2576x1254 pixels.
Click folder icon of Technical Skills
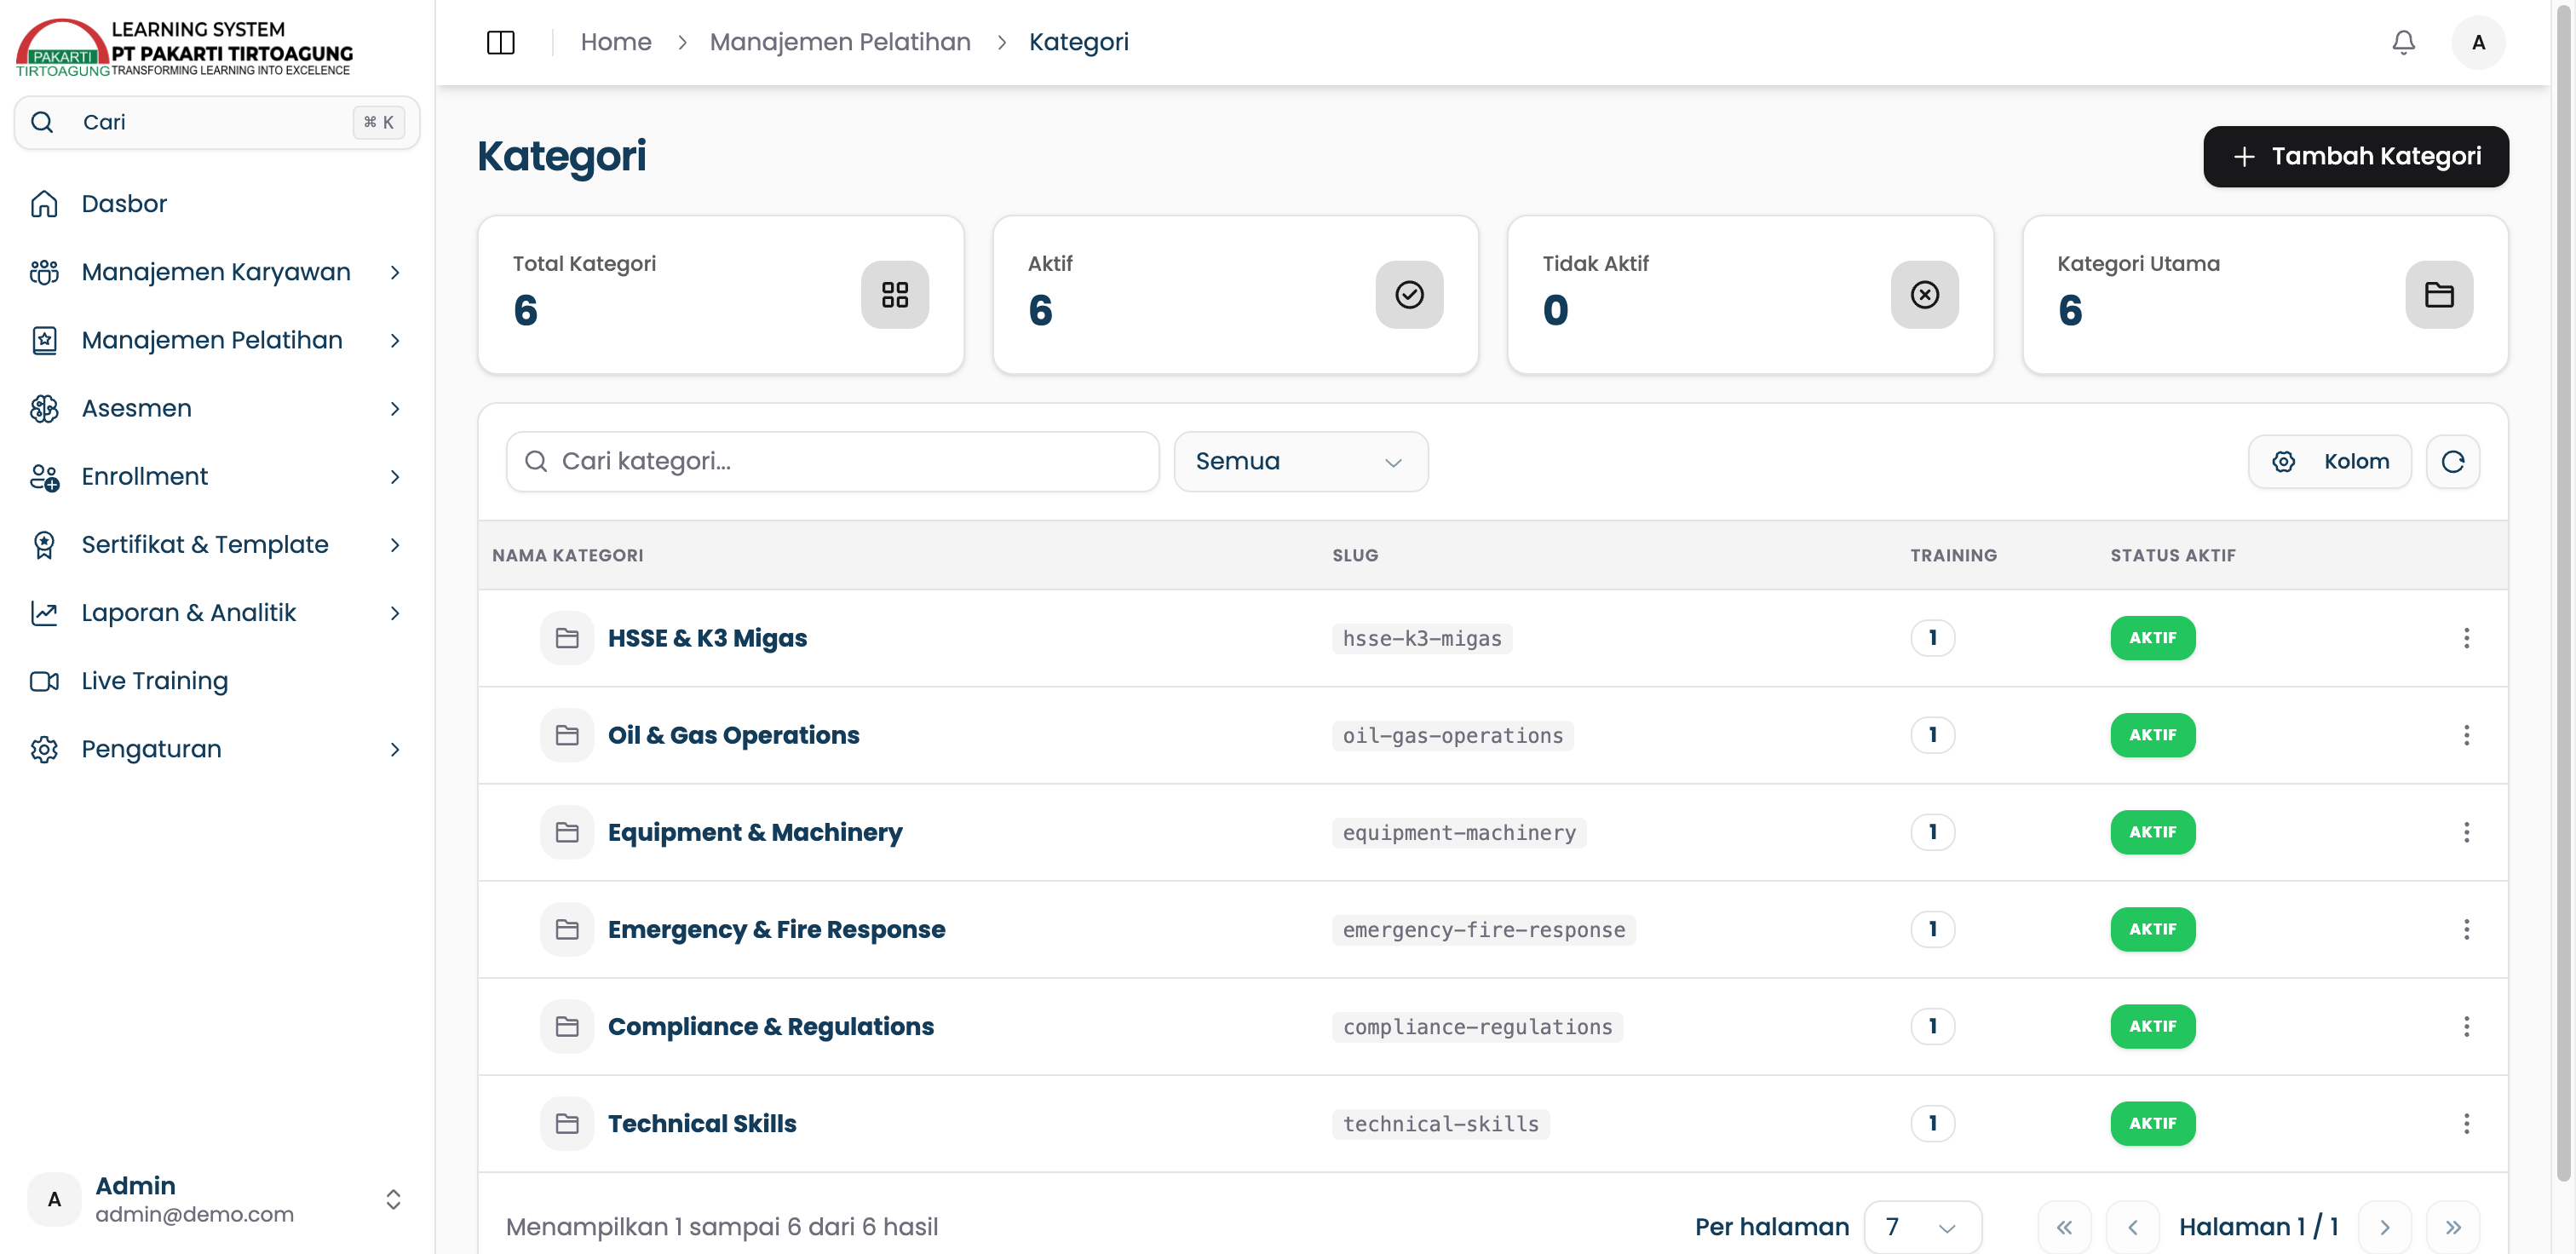pos(567,1122)
